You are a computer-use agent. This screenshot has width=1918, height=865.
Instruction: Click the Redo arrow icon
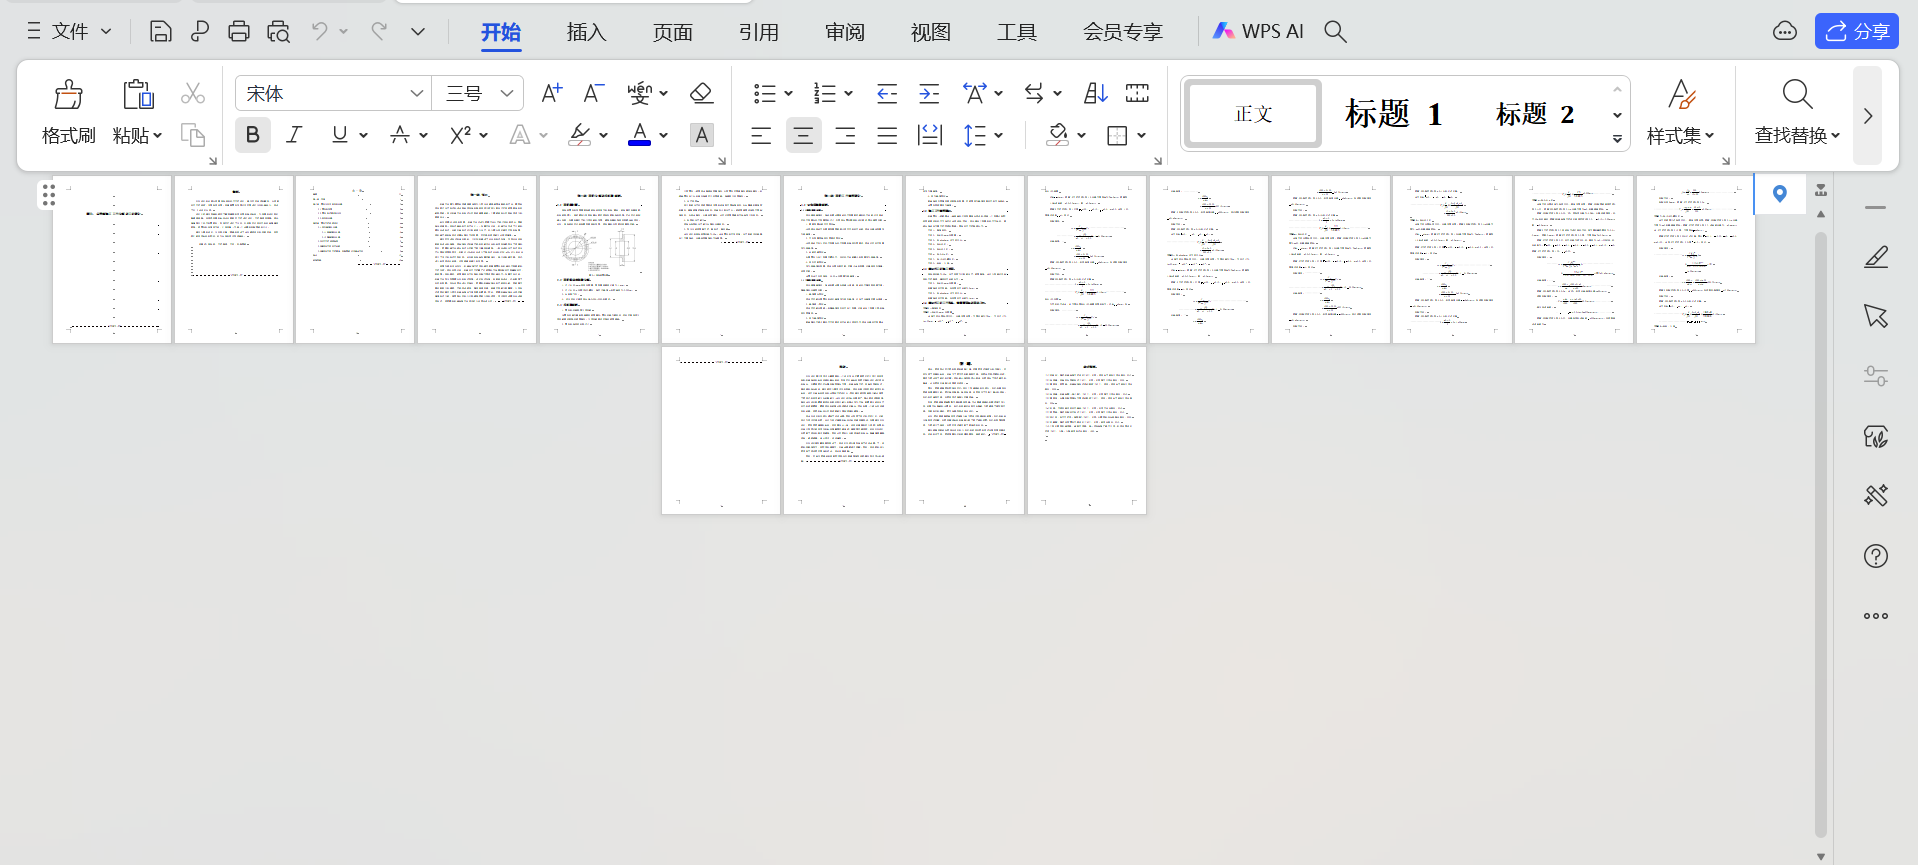click(379, 32)
